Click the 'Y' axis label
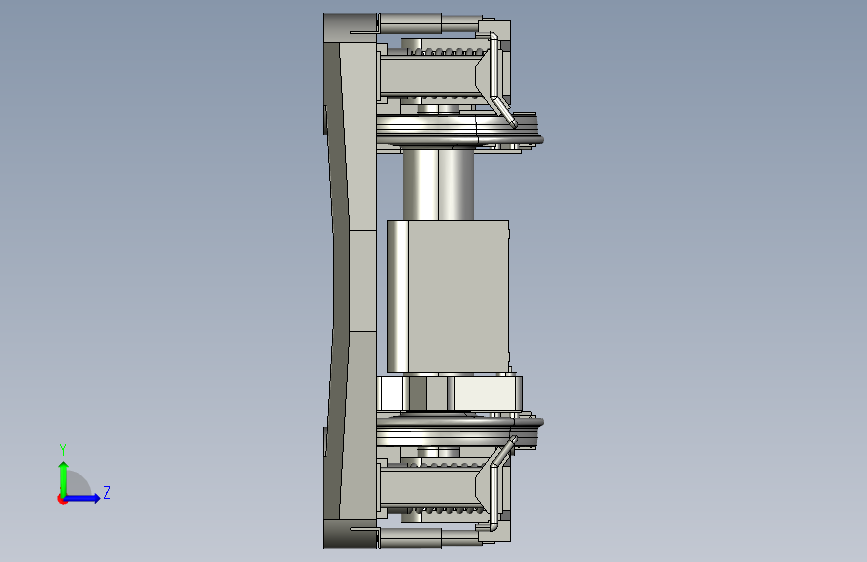 [63, 449]
